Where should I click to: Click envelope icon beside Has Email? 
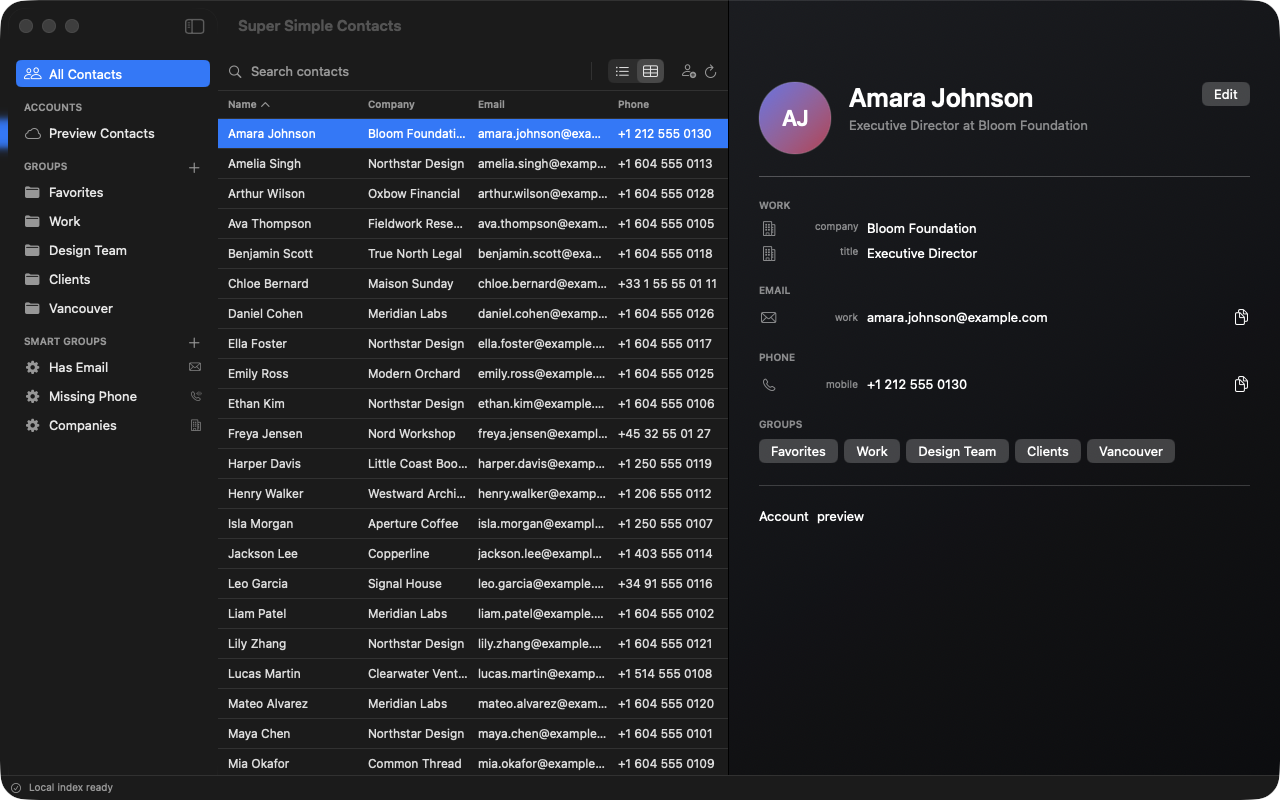(x=195, y=367)
